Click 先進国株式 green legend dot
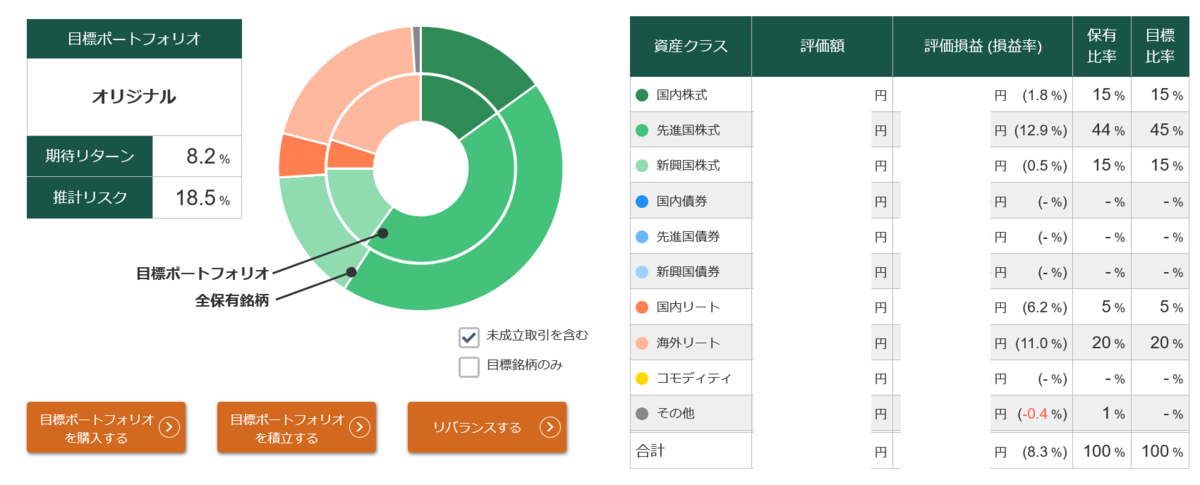This screenshot has width=1200, height=485. (642, 130)
